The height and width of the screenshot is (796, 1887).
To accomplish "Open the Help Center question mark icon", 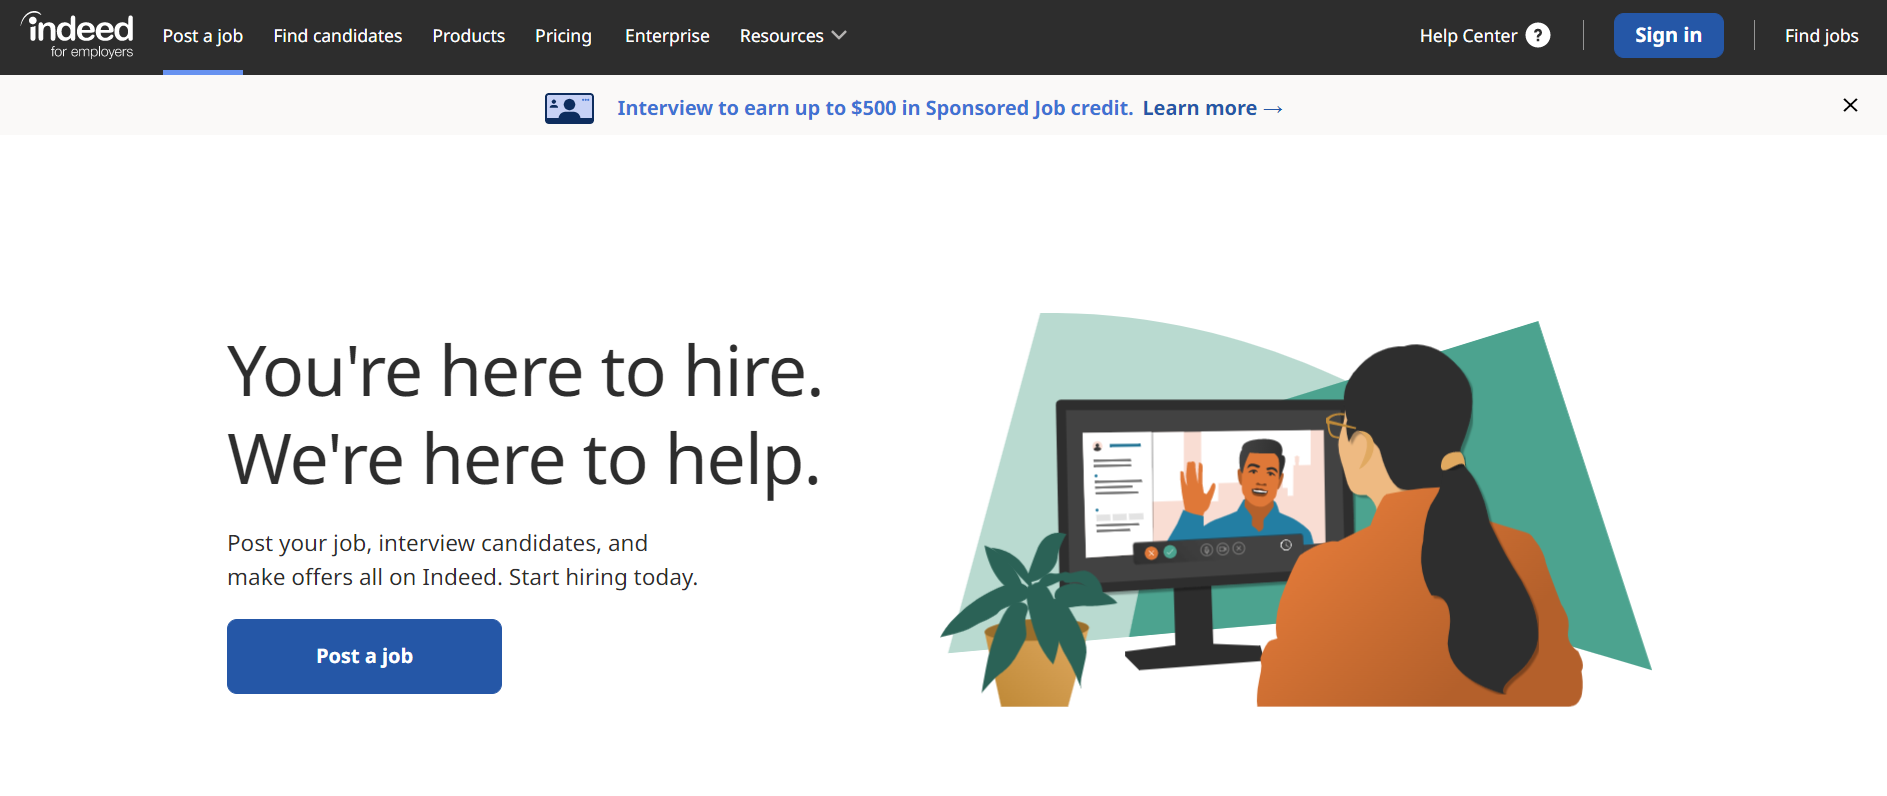I will 1538,36.
